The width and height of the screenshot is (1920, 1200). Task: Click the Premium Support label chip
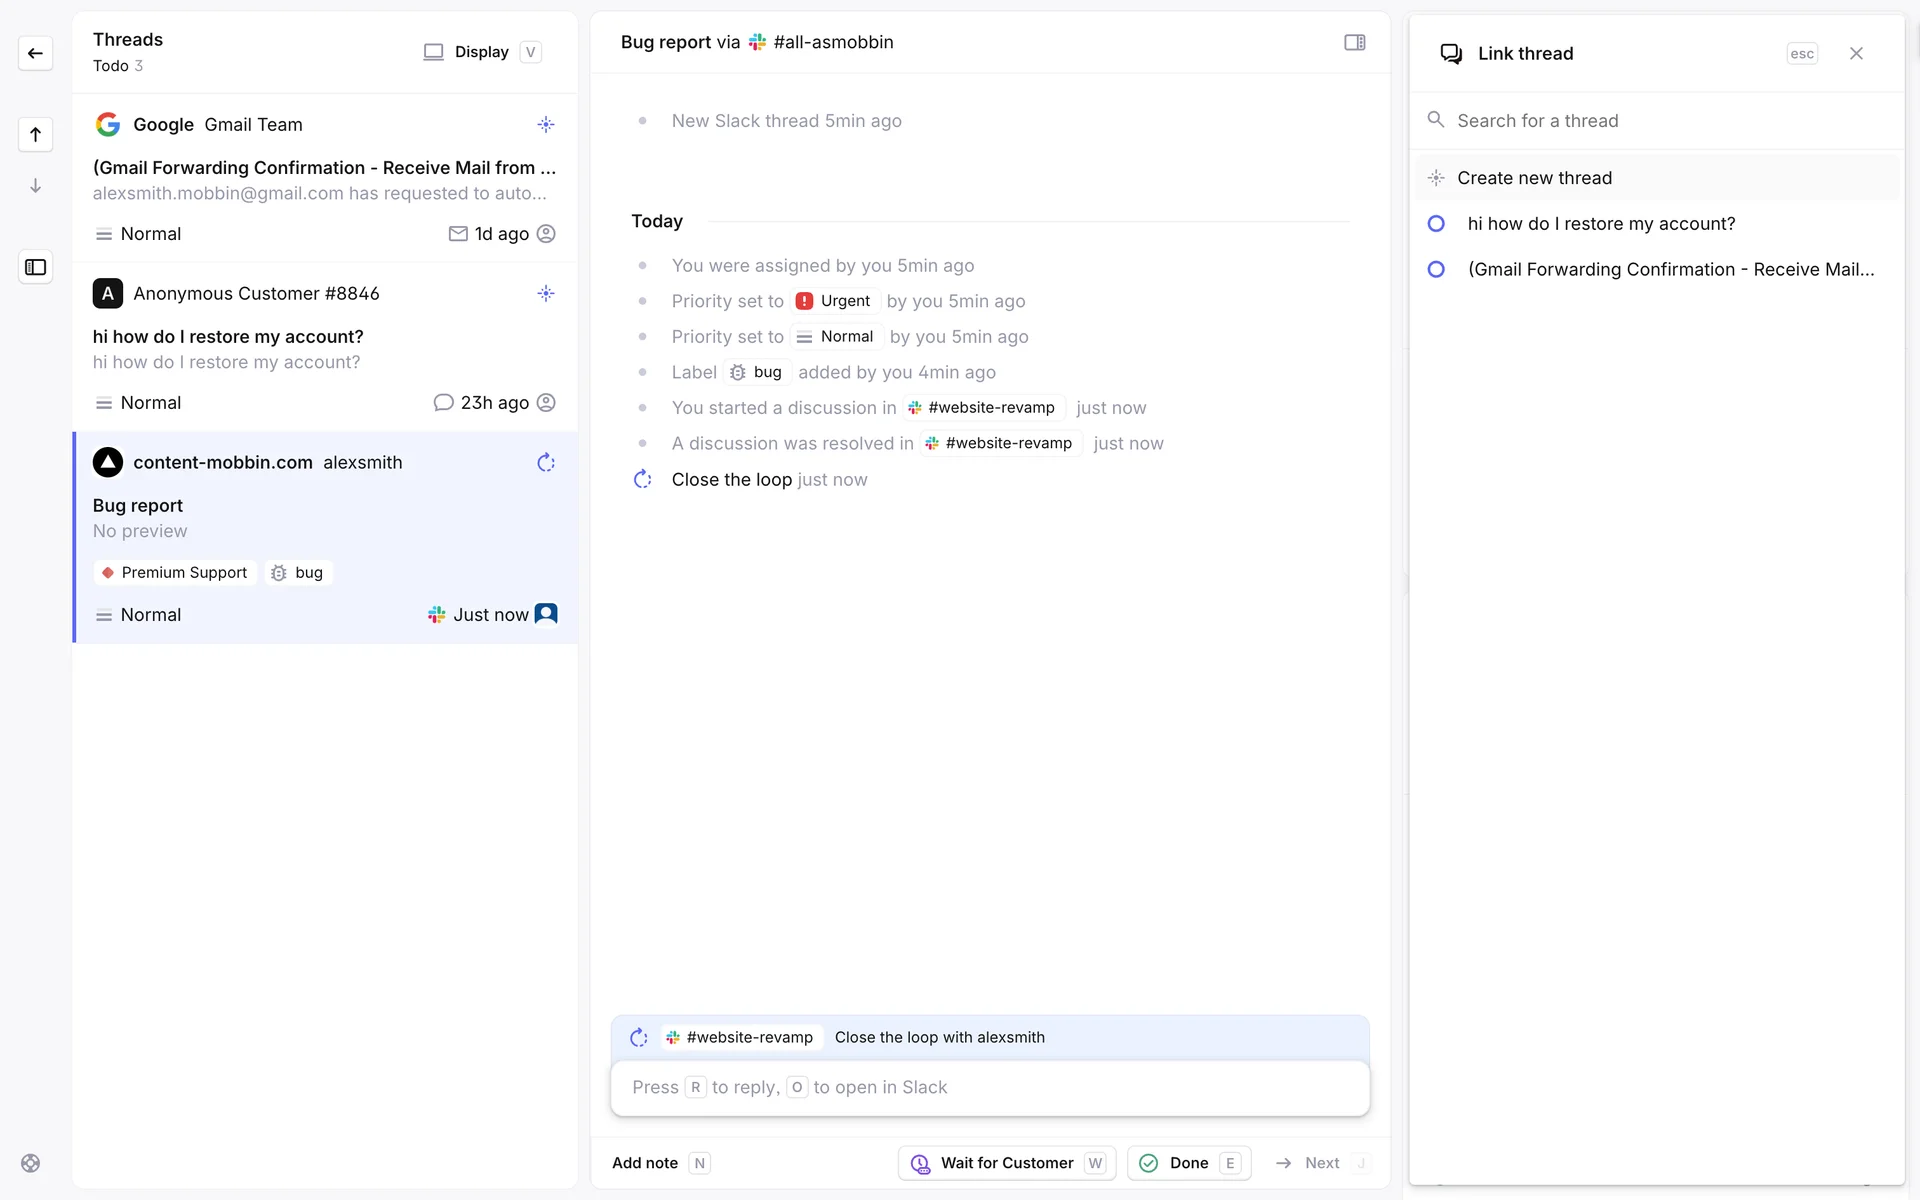coord(175,573)
